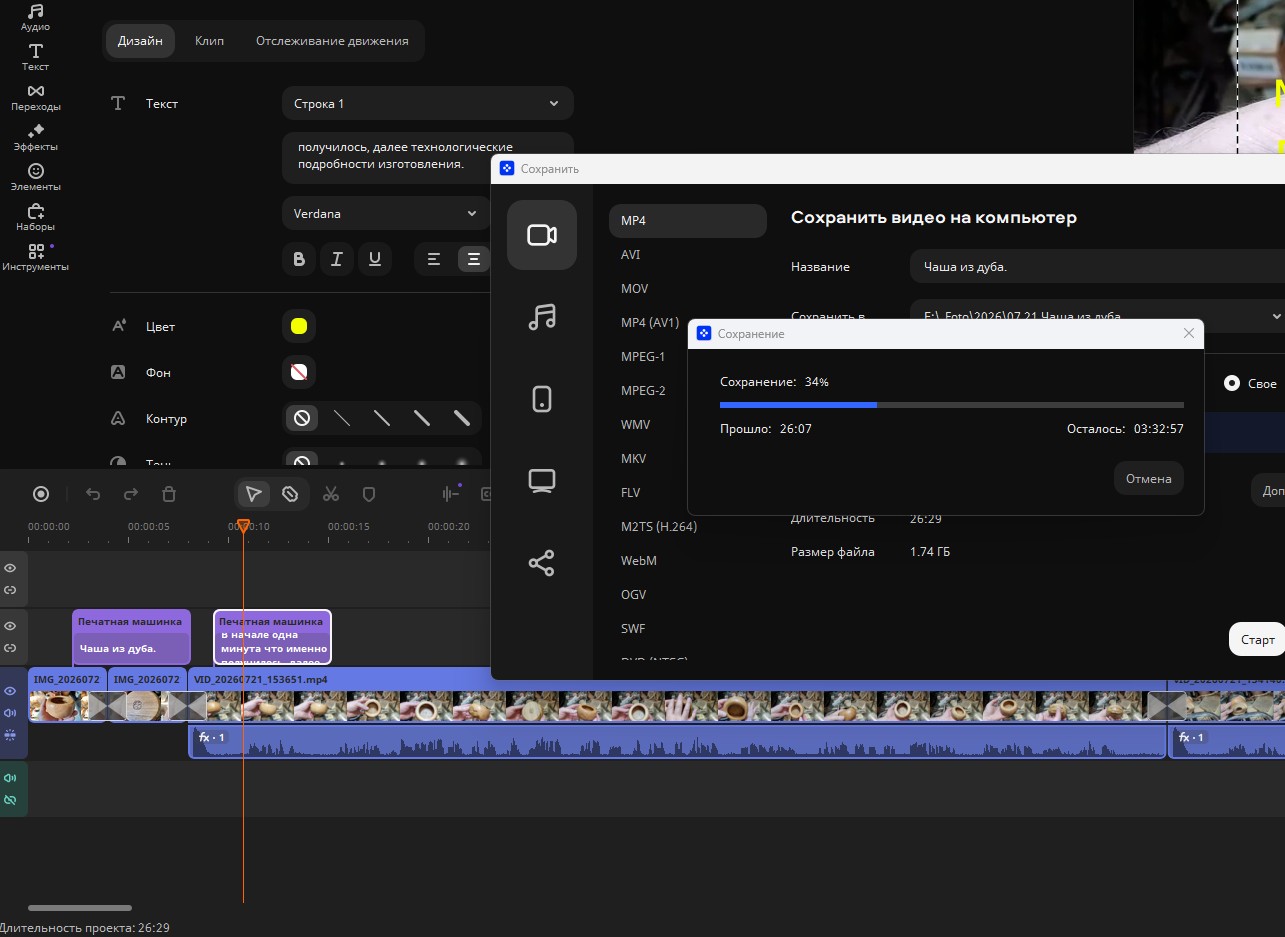Undo the last action
The height and width of the screenshot is (937, 1285).
pyautogui.click(x=93, y=494)
